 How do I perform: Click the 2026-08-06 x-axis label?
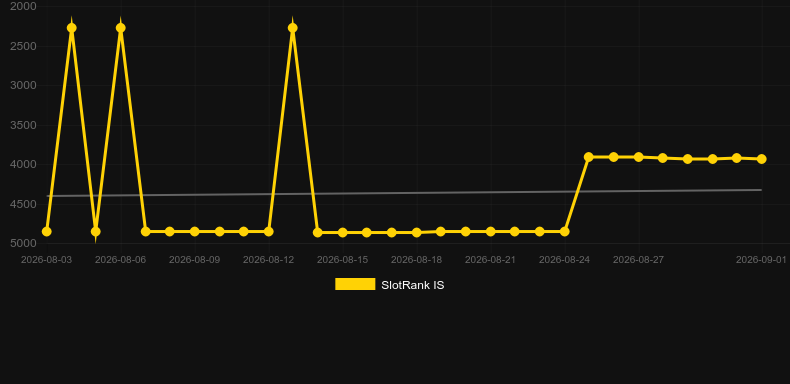pos(120,260)
